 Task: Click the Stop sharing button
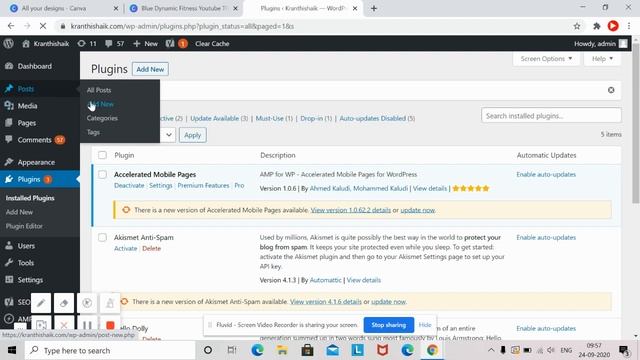coord(389,325)
